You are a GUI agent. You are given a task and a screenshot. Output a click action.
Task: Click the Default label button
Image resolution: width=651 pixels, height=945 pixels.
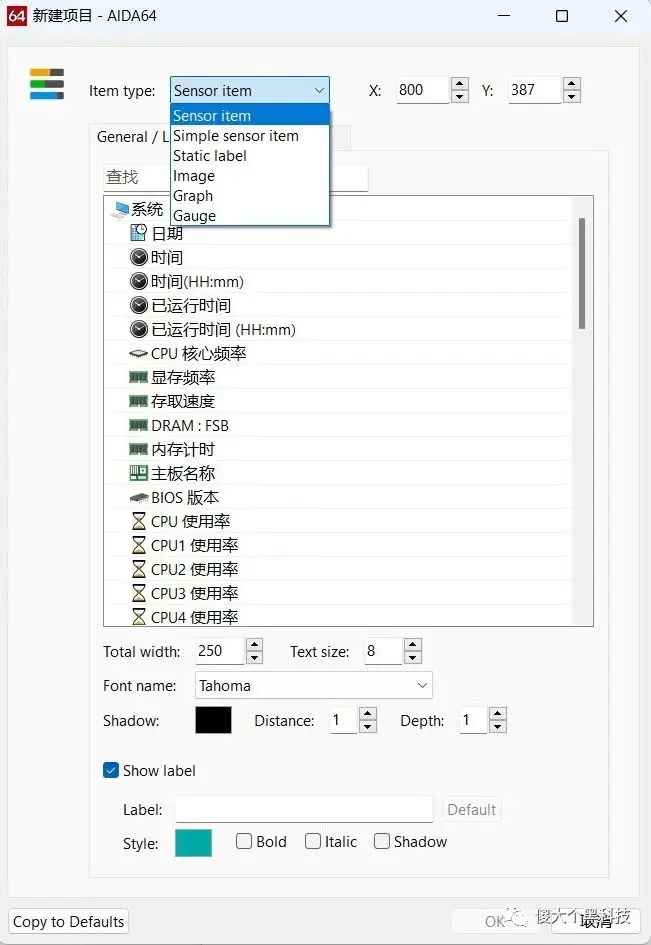471,809
